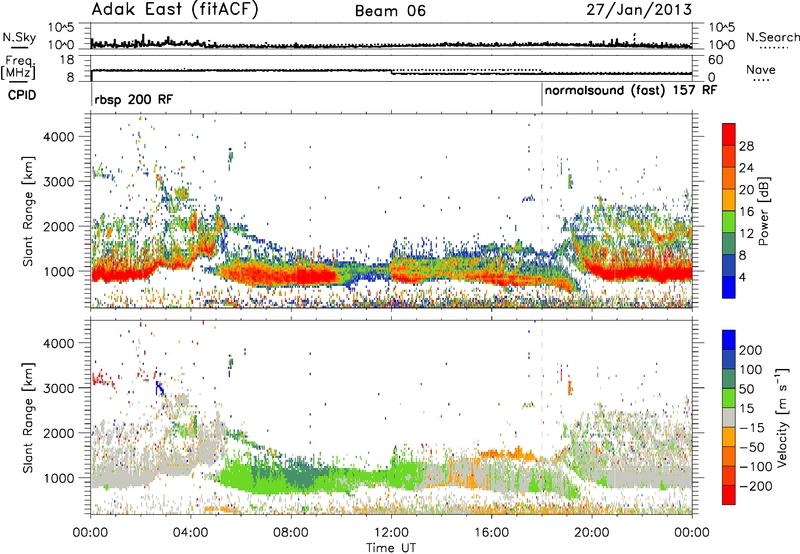Select the 'Beam 06' header label
The width and height of the screenshot is (800, 554).
click(x=390, y=11)
